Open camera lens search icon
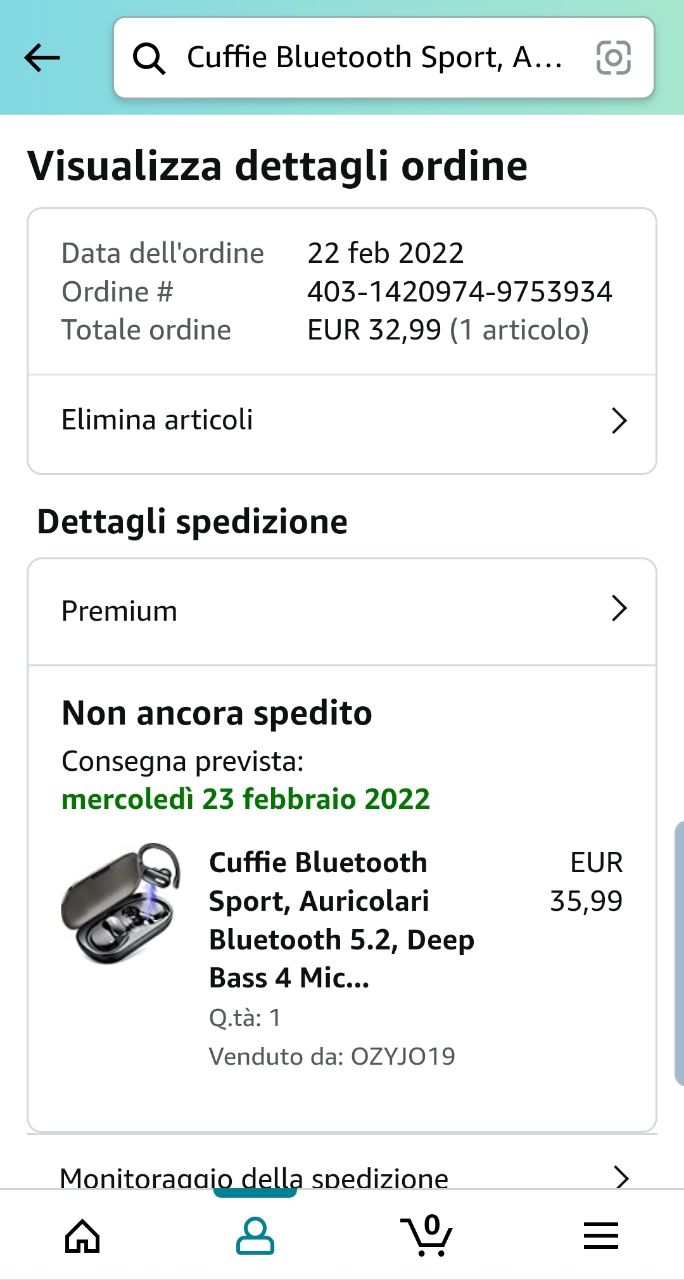This screenshot has width=684, height=1280. pyautogui.click(x=613, y=58)
